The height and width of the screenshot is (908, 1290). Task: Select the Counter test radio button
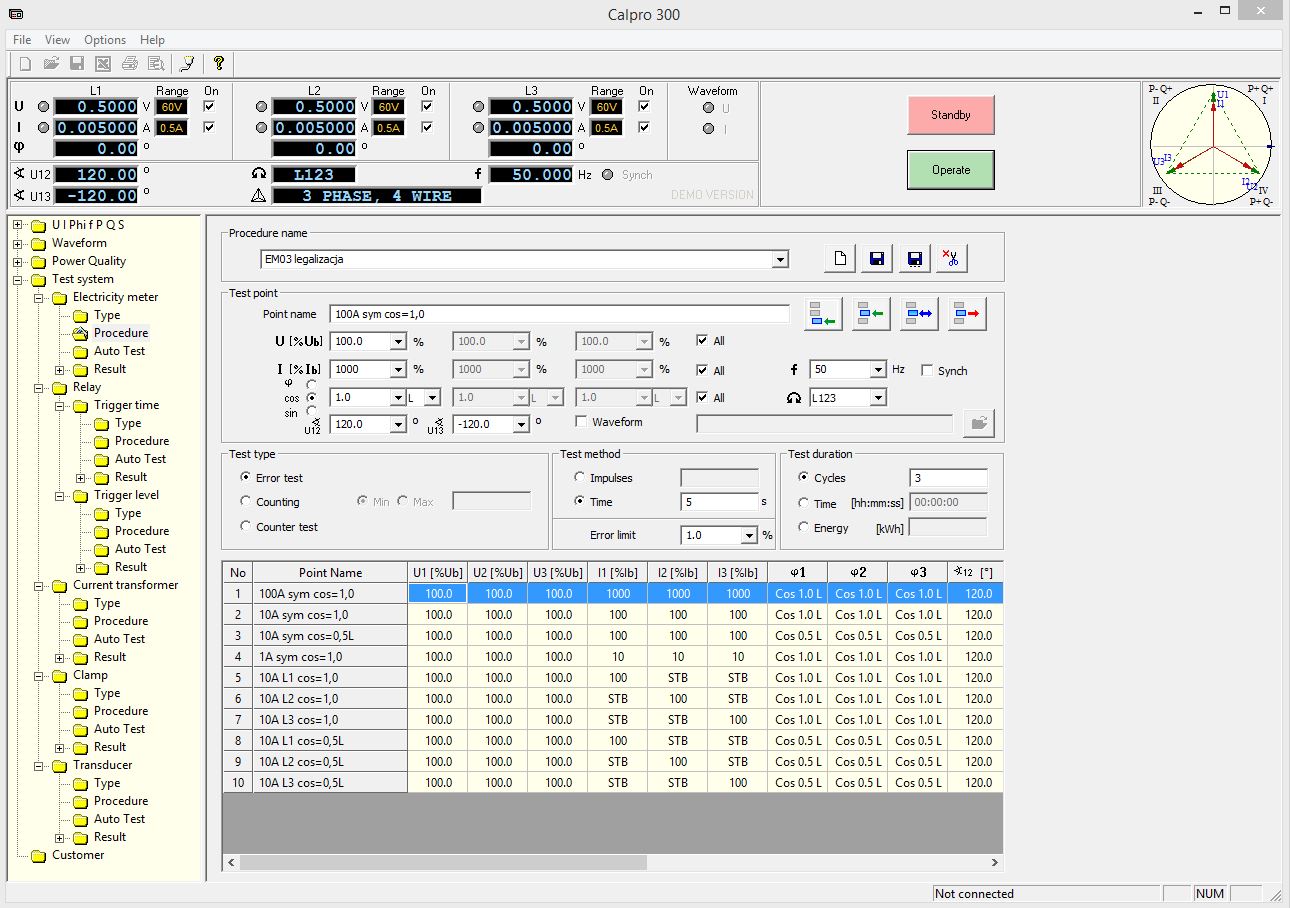coord(246,526)
